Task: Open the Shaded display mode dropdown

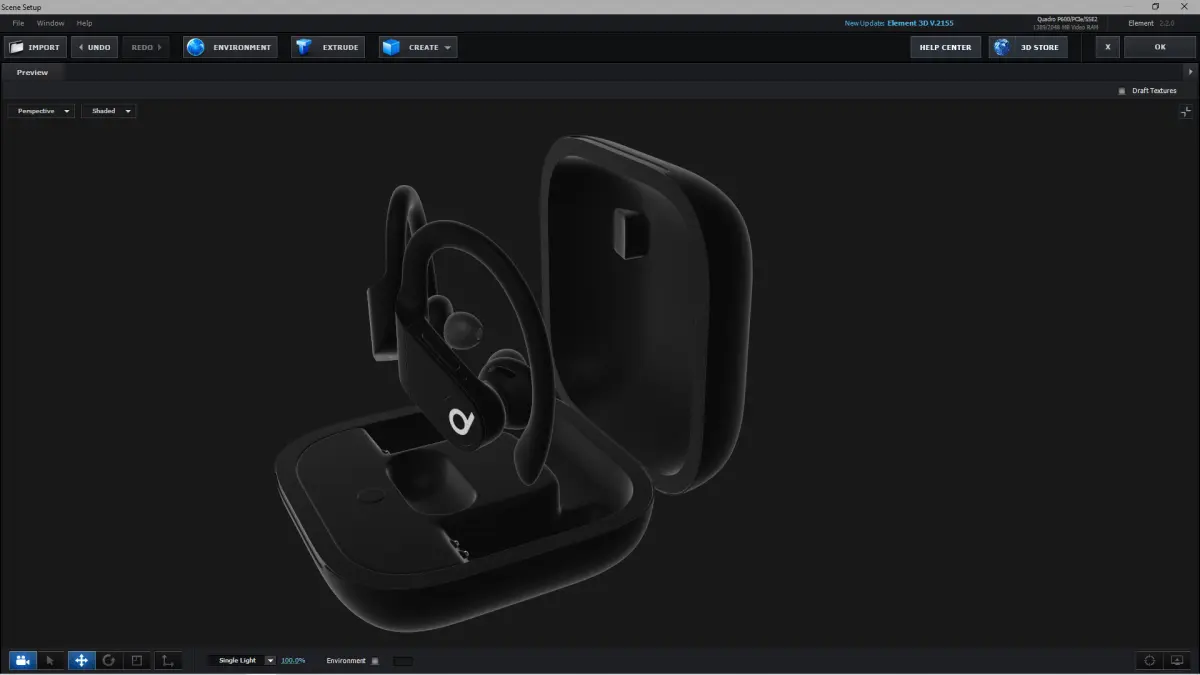Action: (108, 111)
